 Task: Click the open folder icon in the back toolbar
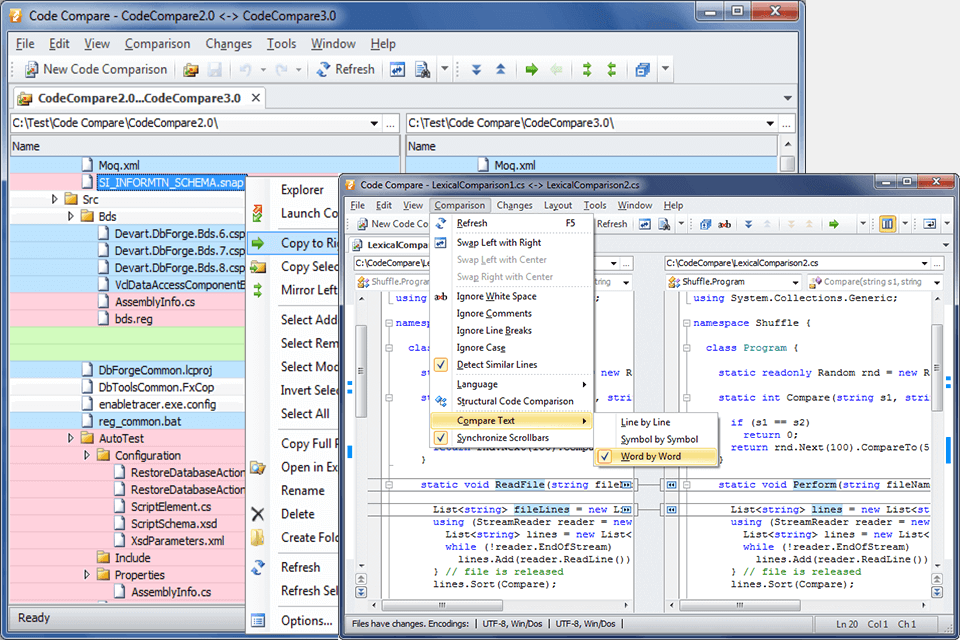190,69
